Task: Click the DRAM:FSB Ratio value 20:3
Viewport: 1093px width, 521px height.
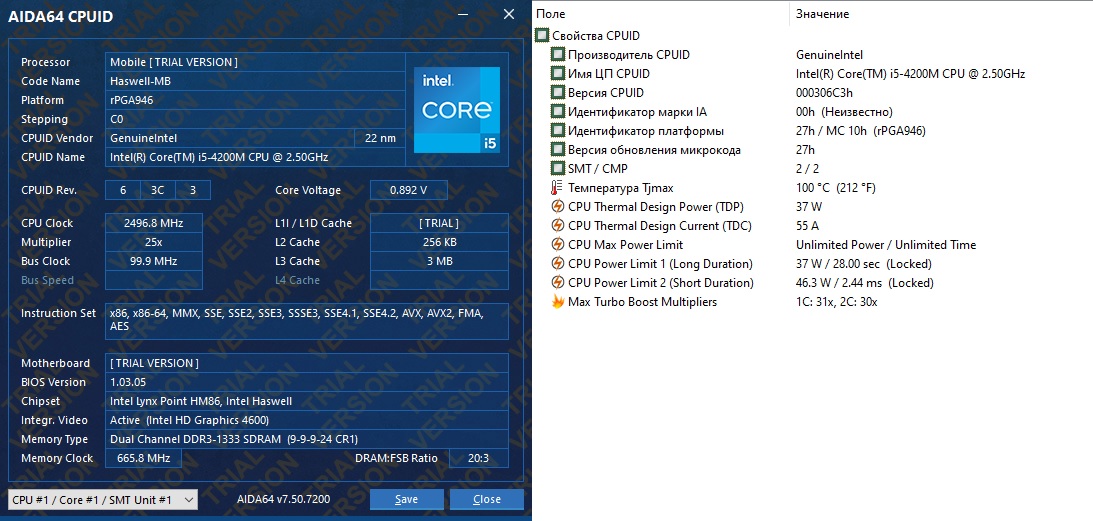Action: point(479,458)
